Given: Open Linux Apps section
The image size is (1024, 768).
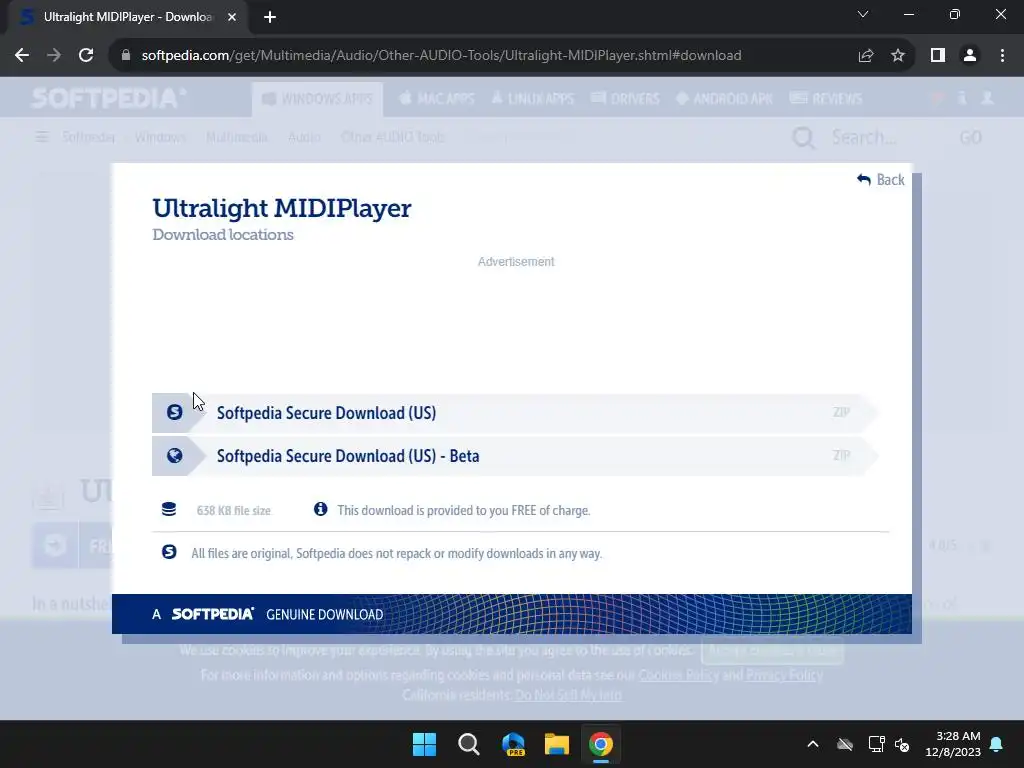Looking at the screenshot, I should click(x=533, y=99).
